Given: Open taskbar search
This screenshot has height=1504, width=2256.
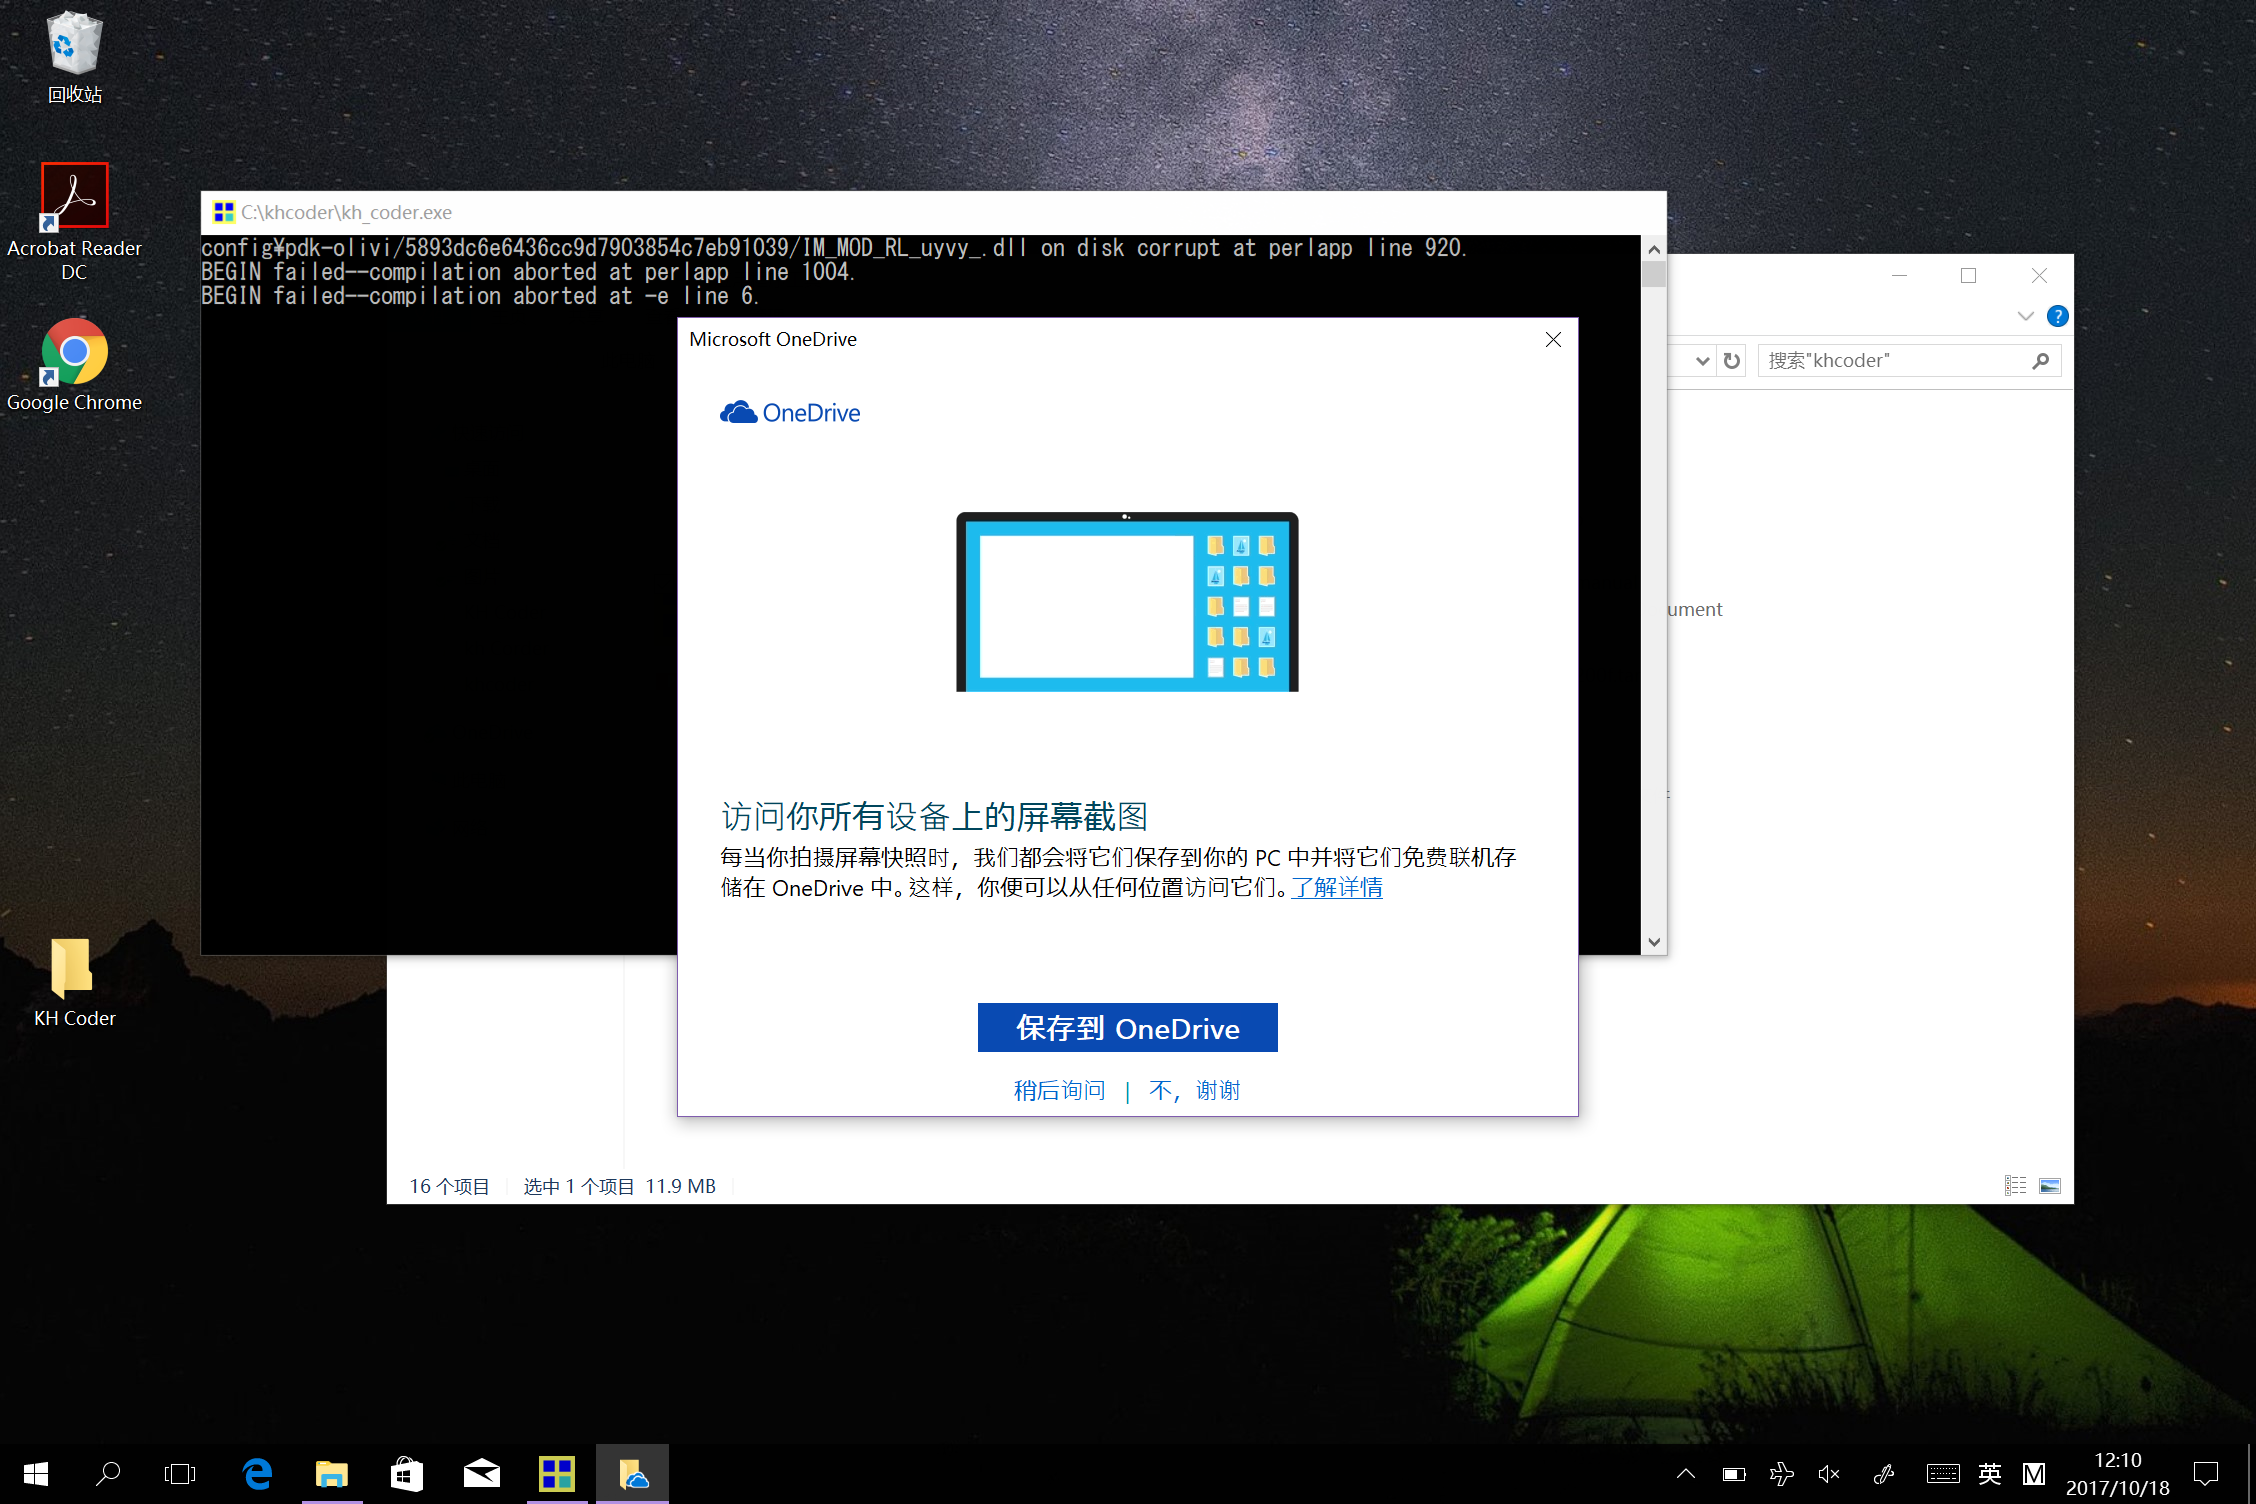Looking at the screenshot, I should tap(108, 1473).
